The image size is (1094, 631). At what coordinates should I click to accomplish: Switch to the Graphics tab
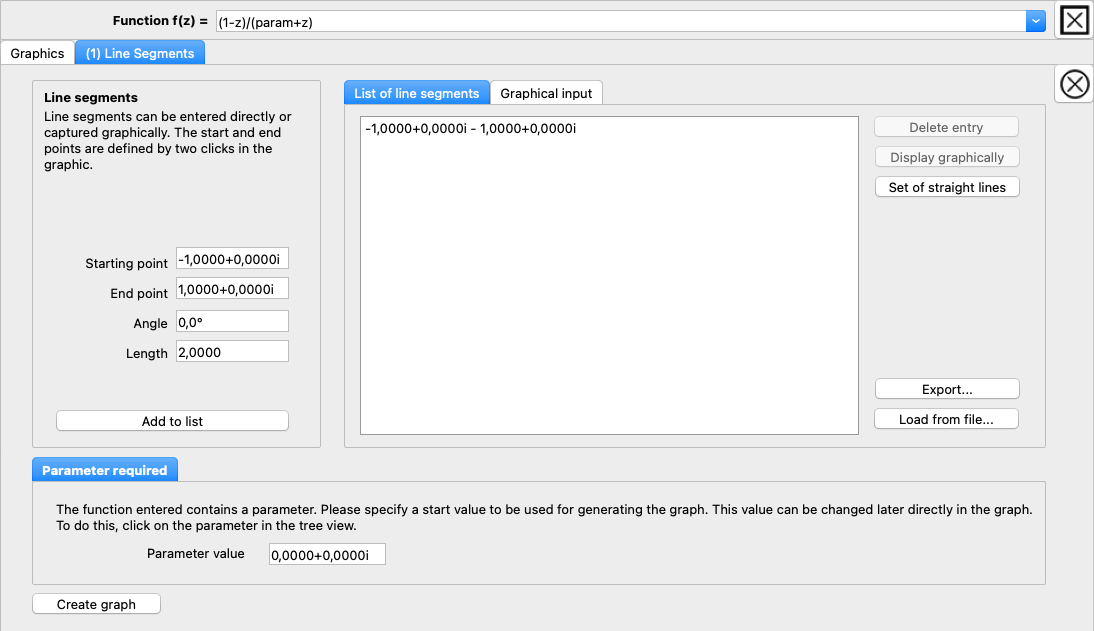[x=37, y=53]
